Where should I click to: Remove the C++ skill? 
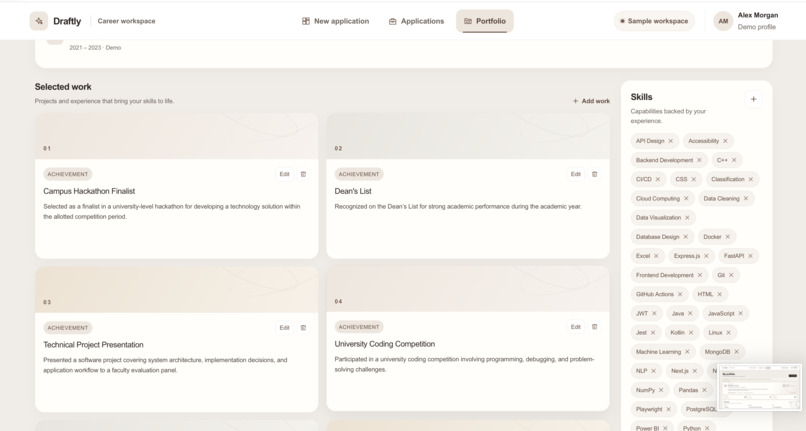734,160
